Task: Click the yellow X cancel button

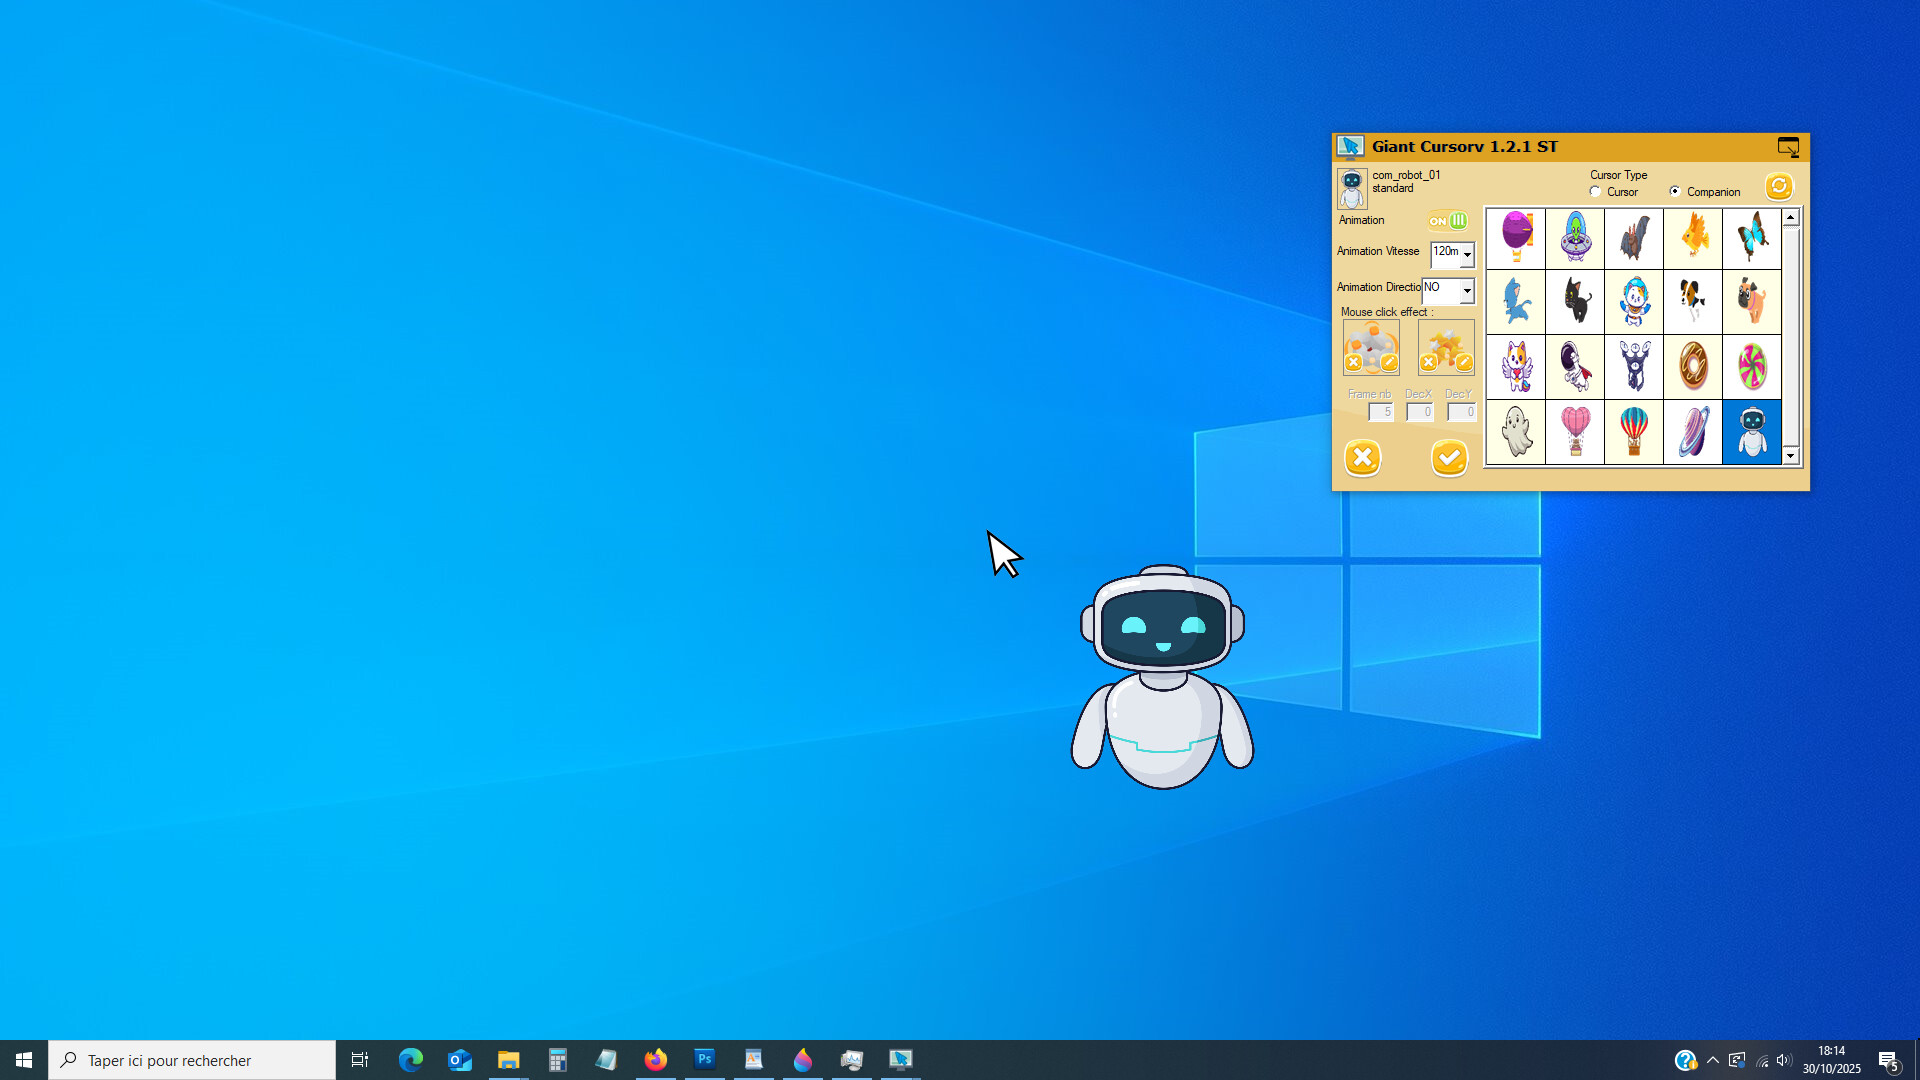Action: coord(1362,458)
